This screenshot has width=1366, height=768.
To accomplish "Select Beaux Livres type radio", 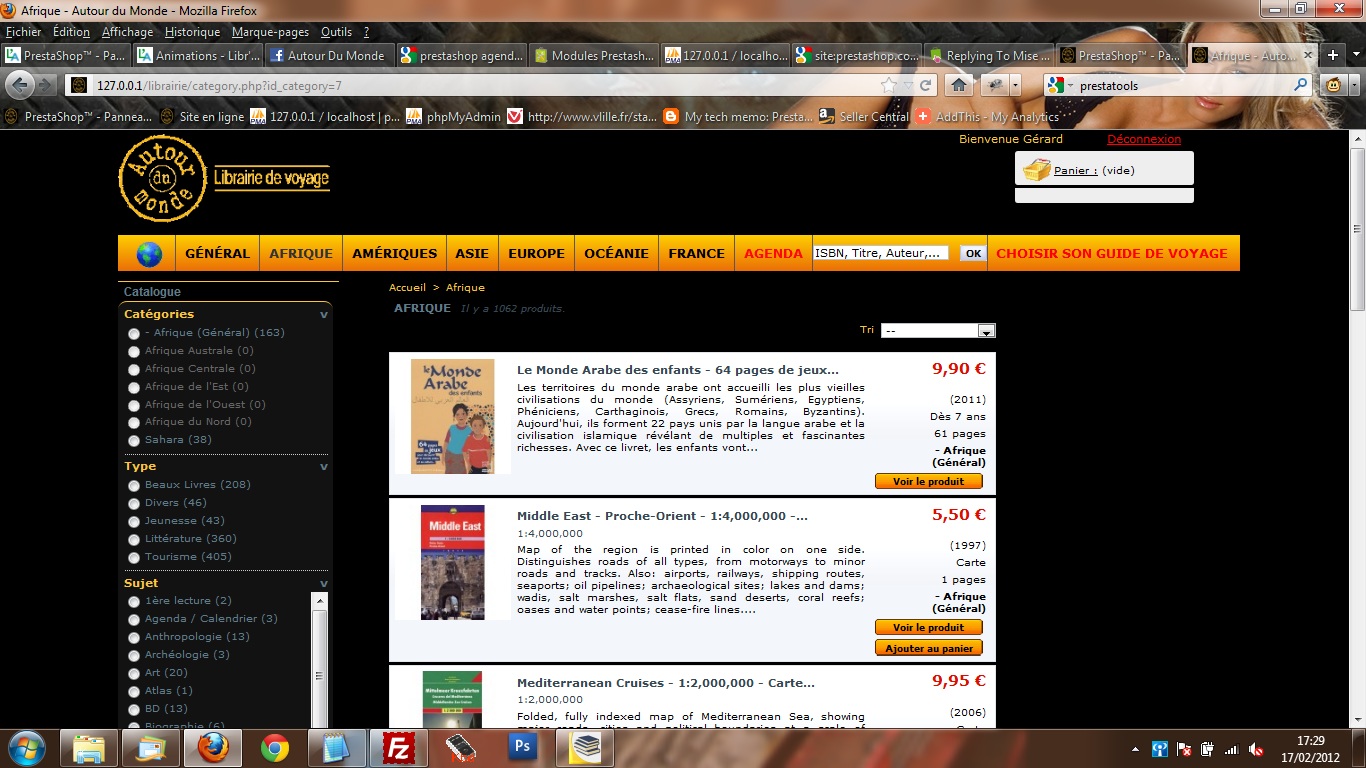I will (x=134, y=485).
